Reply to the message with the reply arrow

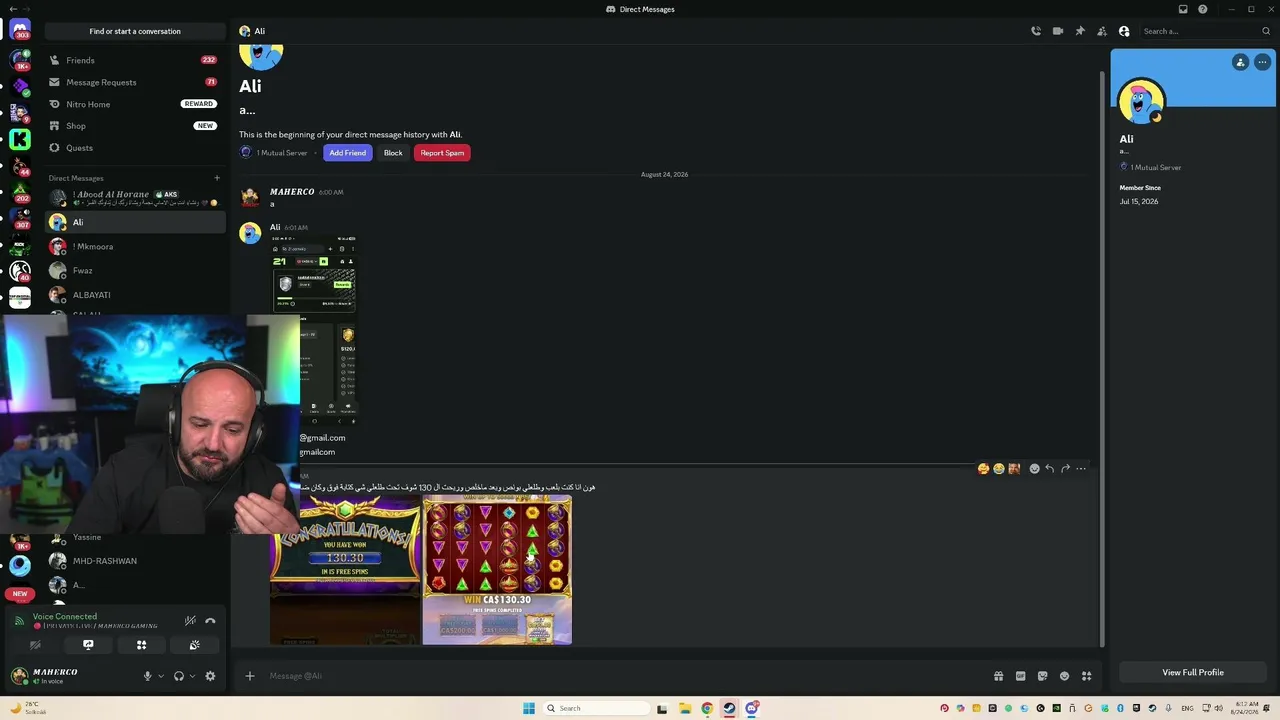[1049, 468]
